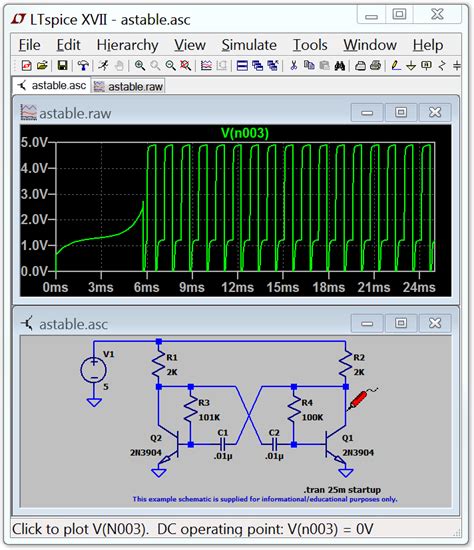Select capacitor C1 in the schematic
The height and width of the screenshot is (550, 474).
click(x=223, y=445)
